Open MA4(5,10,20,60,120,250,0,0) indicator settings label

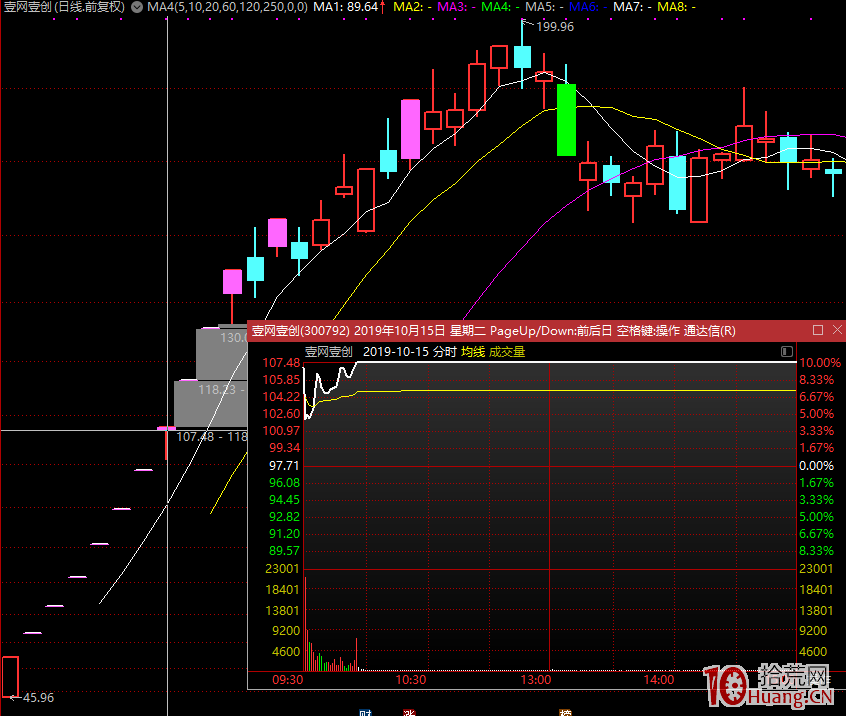(227, 7)
